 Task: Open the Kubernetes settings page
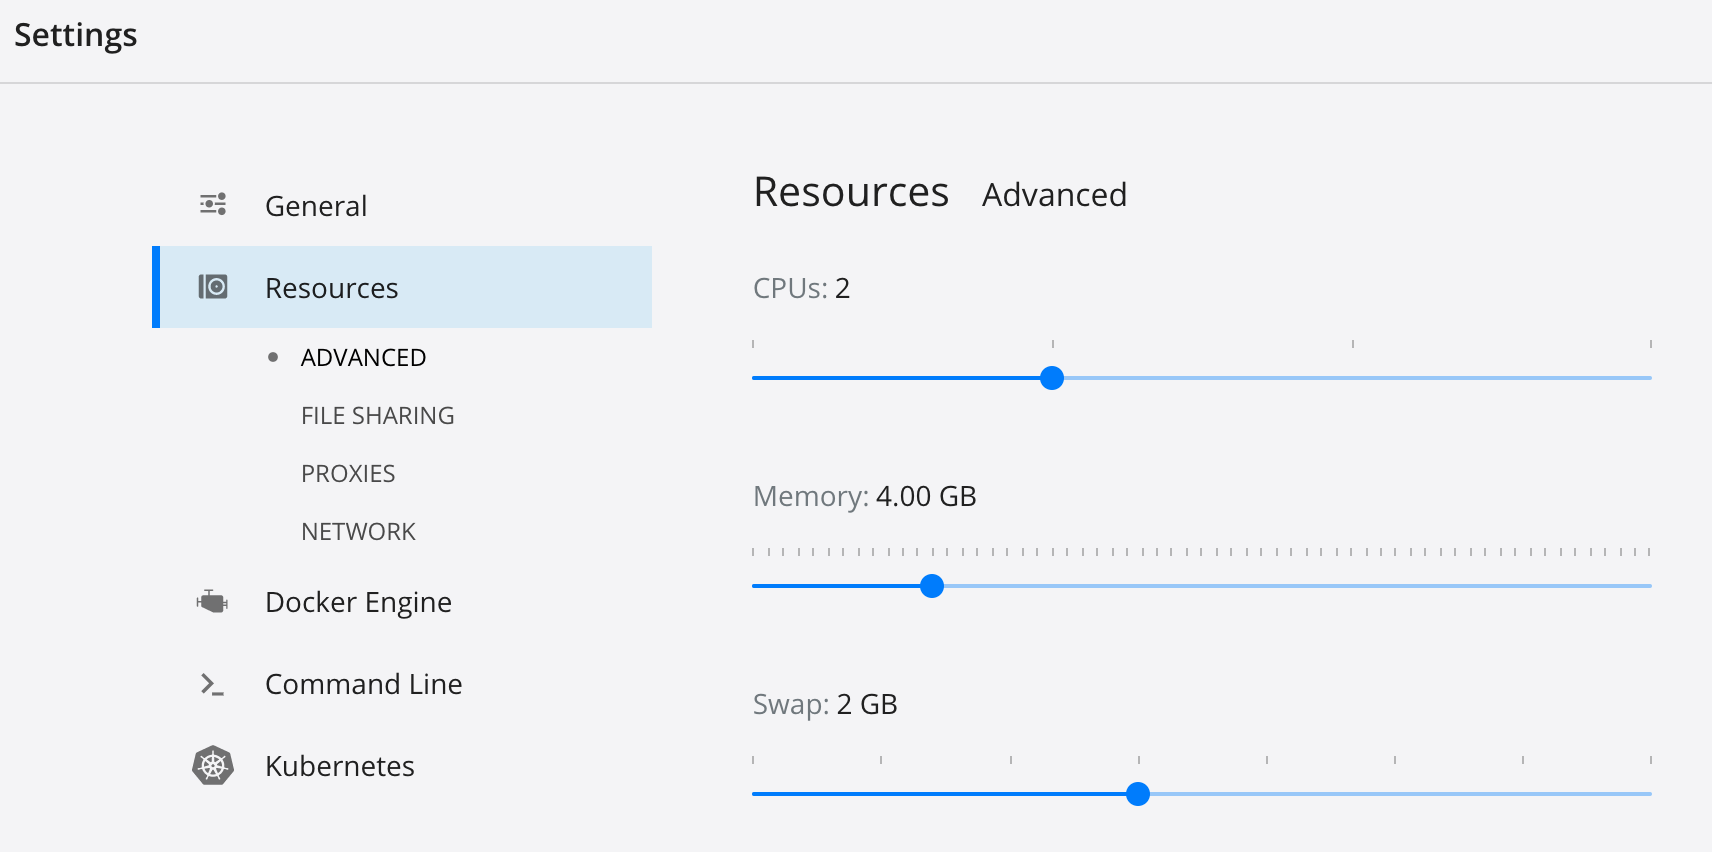pos(339,766)
